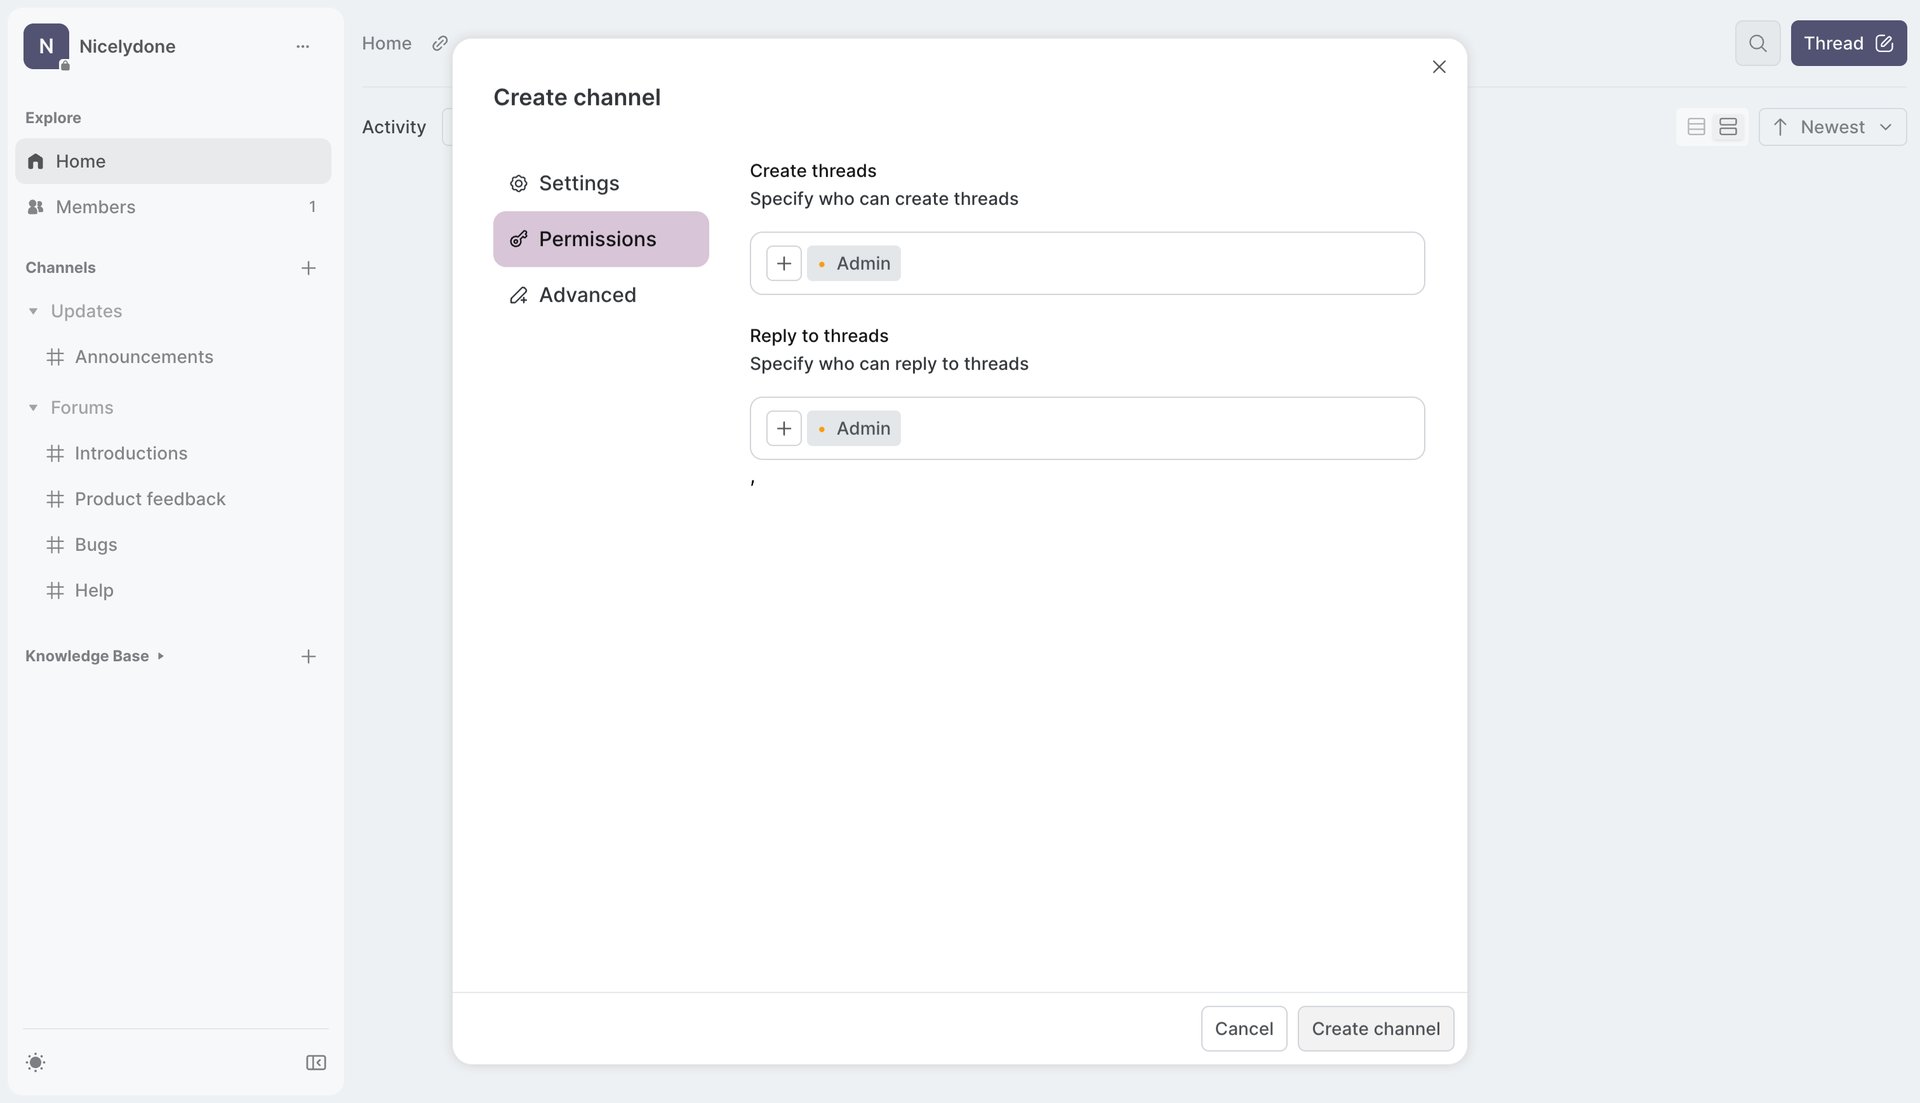Image resolution: width=1920 pixels, height=1103 pixels.
Task: Open the Advanced tab in the dialog
Action: click(x=588, y=295)
